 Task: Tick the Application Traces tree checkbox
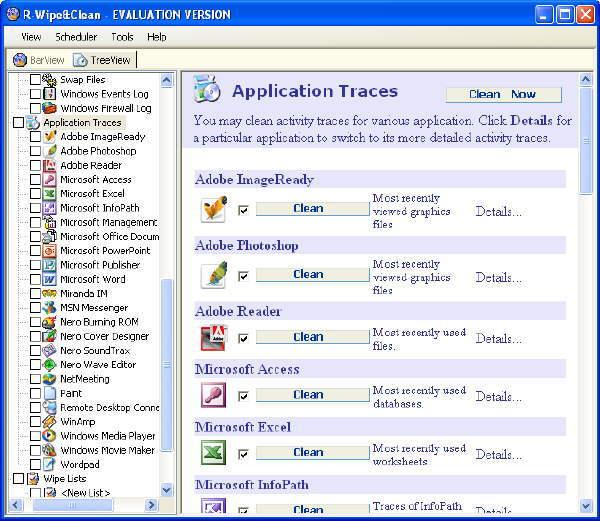(18, 122)
